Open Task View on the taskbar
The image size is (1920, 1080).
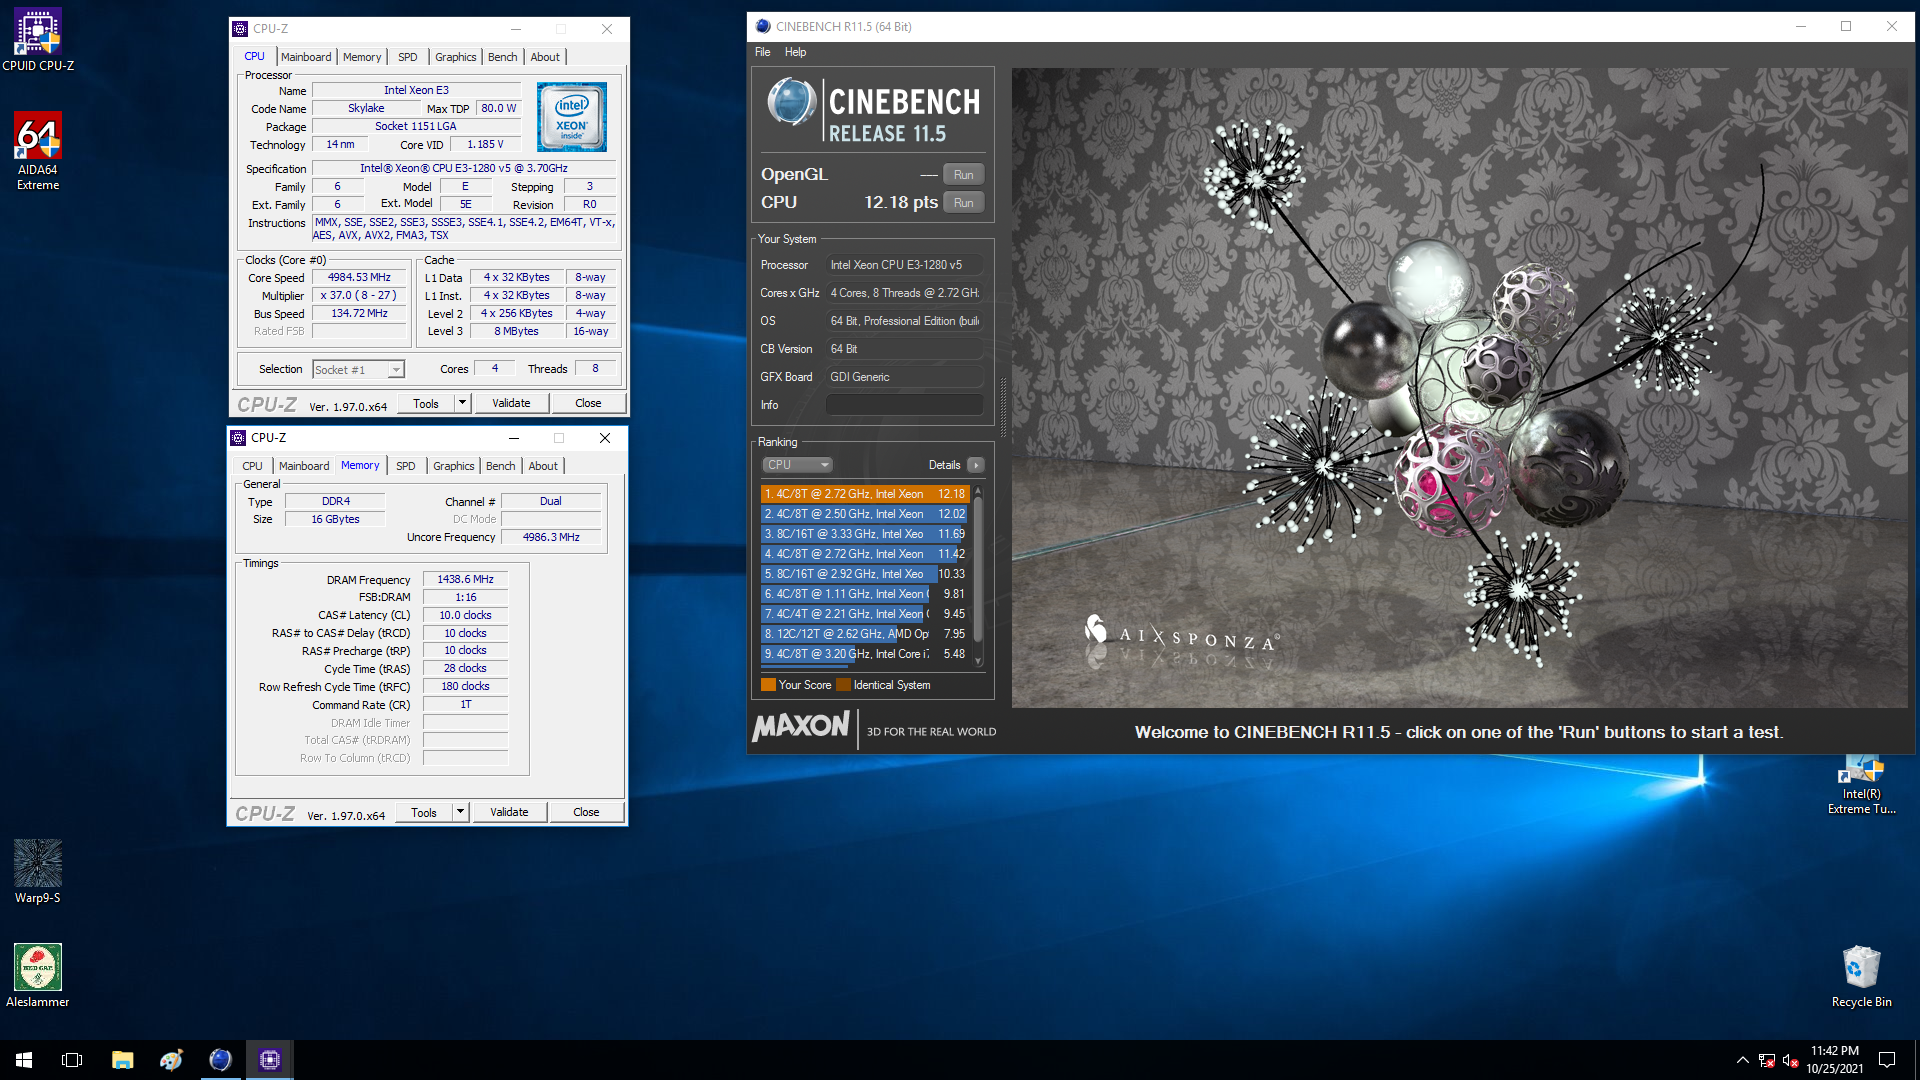click(x=72, y=1060)
